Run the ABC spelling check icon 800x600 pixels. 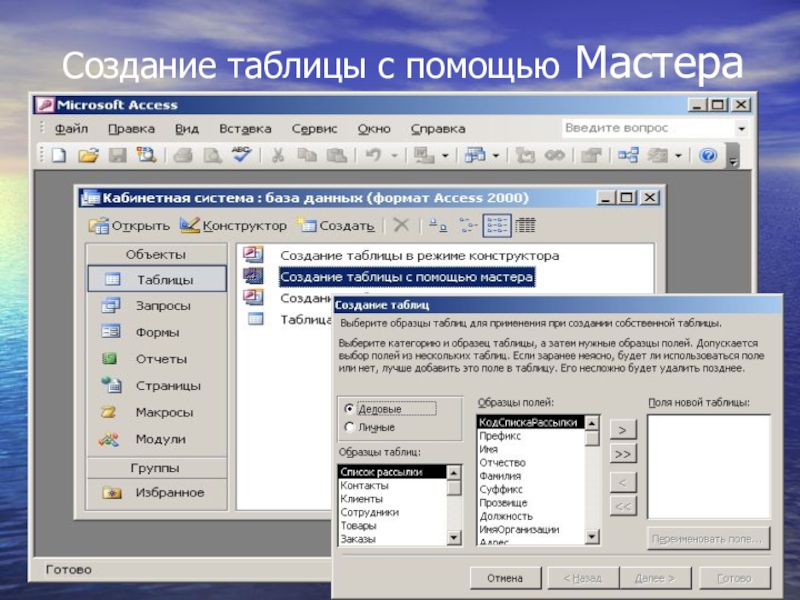(241, 154)
